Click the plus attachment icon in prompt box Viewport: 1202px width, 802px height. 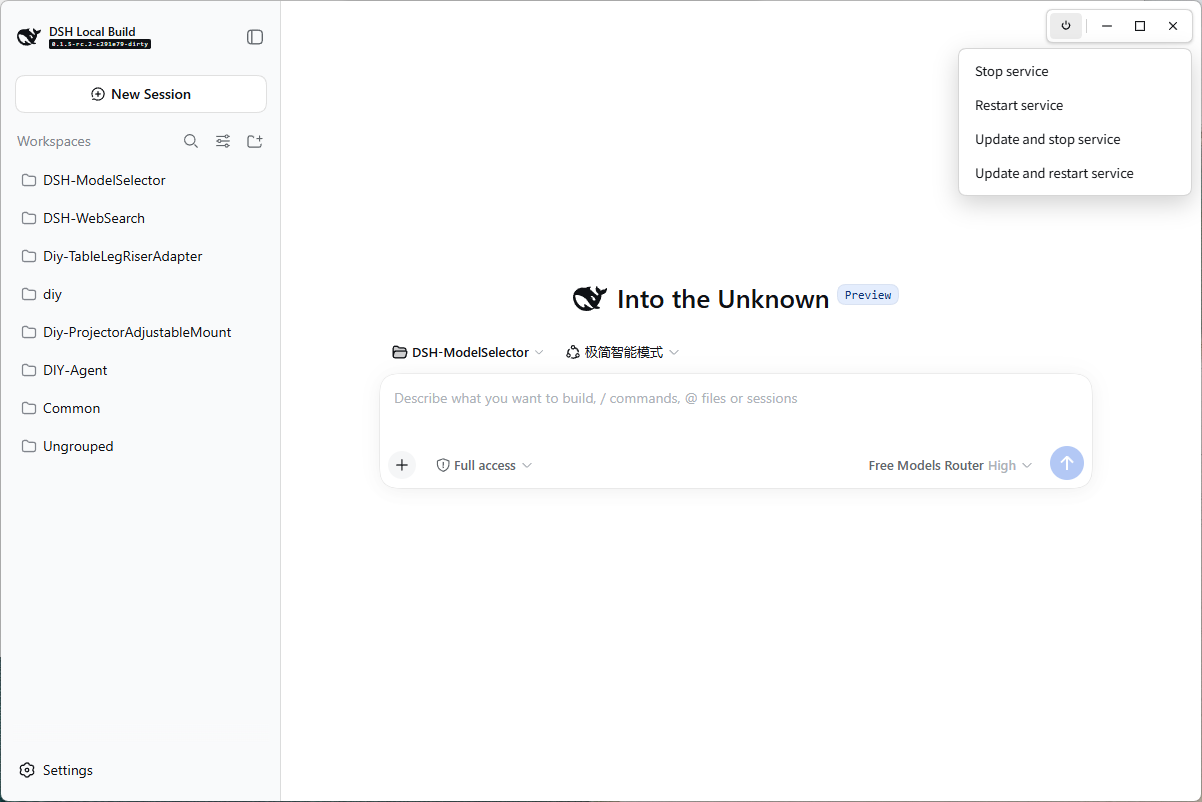[x=402, y=465]
